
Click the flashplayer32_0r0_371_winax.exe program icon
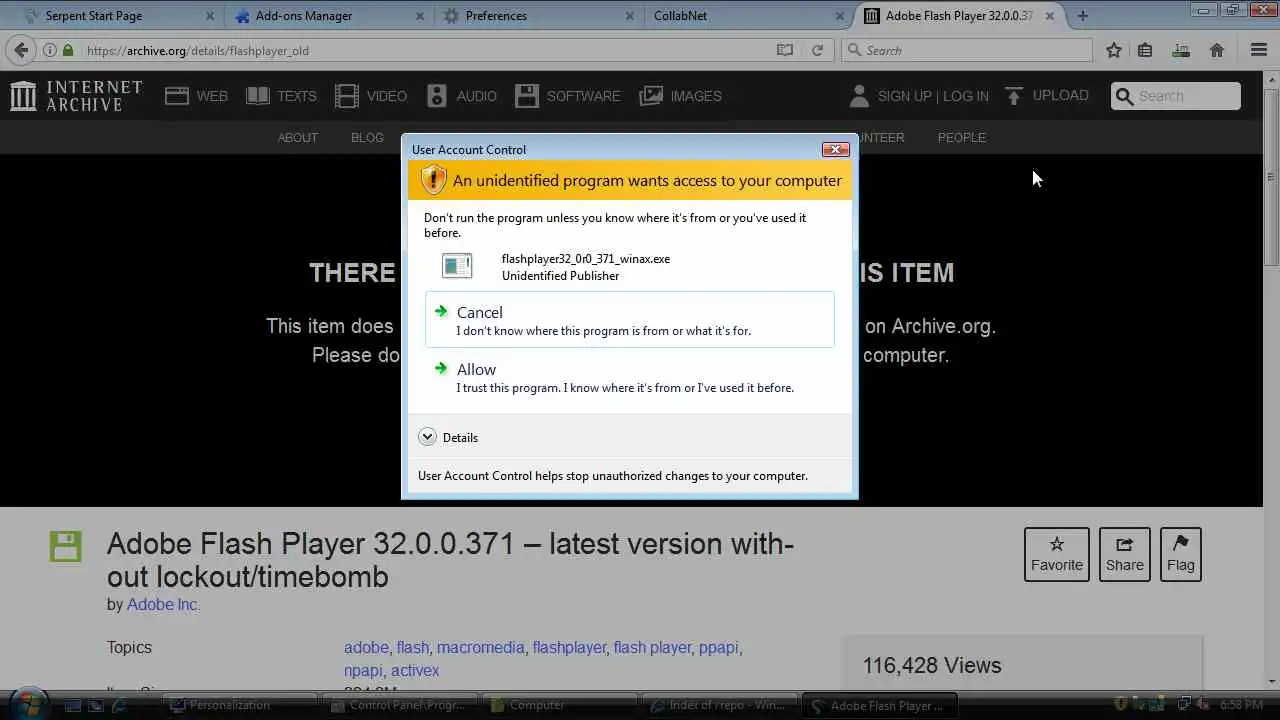click(x=457, y=265)
